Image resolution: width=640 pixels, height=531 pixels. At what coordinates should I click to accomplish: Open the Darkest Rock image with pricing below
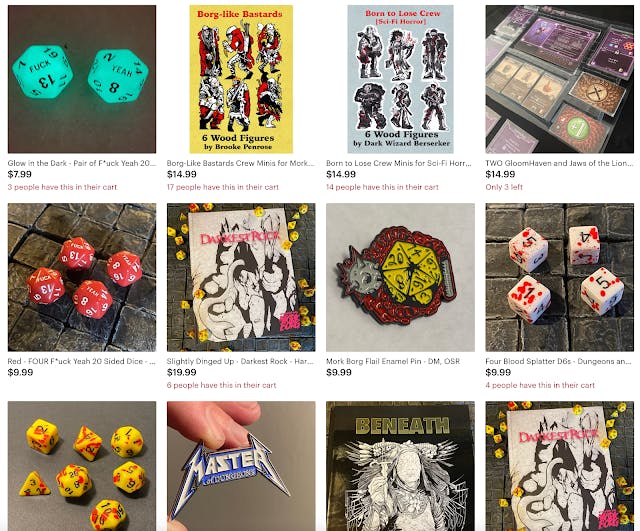pyautogui.click(x=241, y=277)
